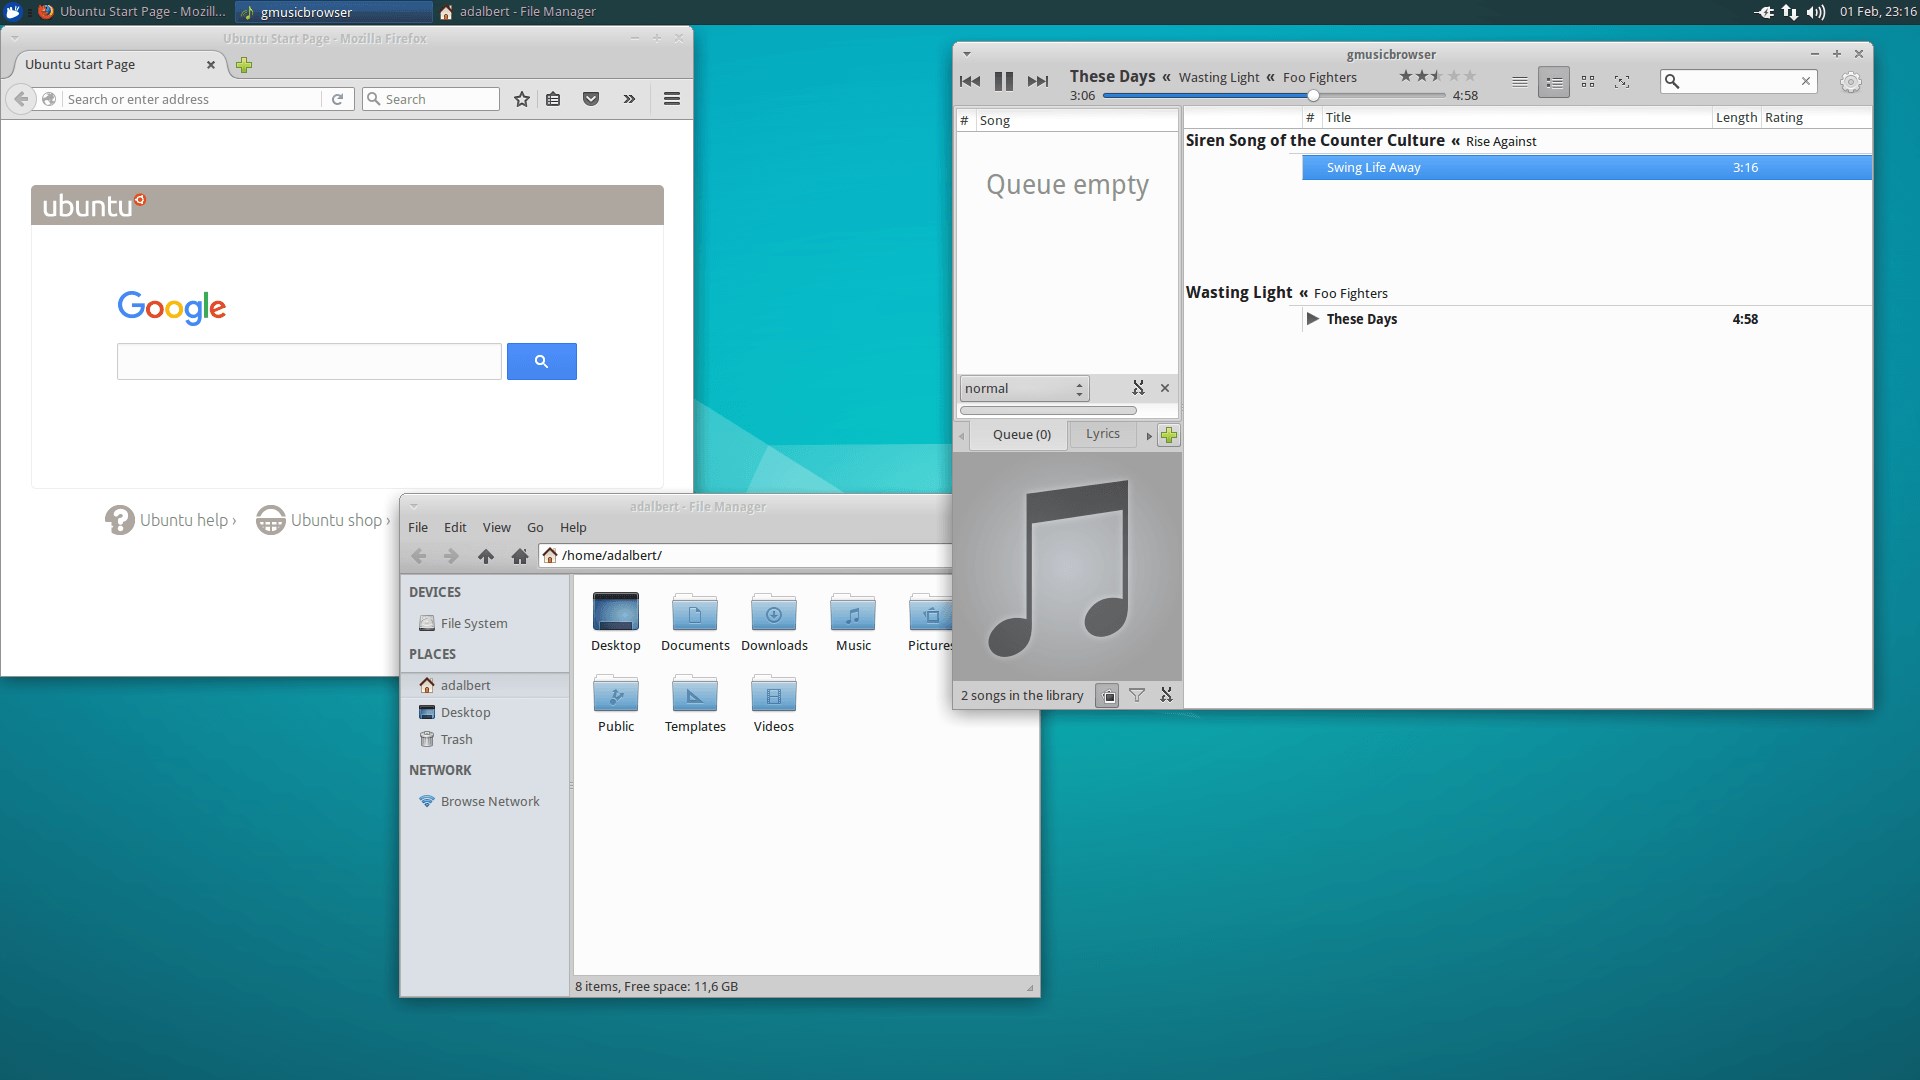Open the gmusicbrowser window menu arrow
Screen dimensions: 1920x1080
pyautogui.click(x=967, y=54)
